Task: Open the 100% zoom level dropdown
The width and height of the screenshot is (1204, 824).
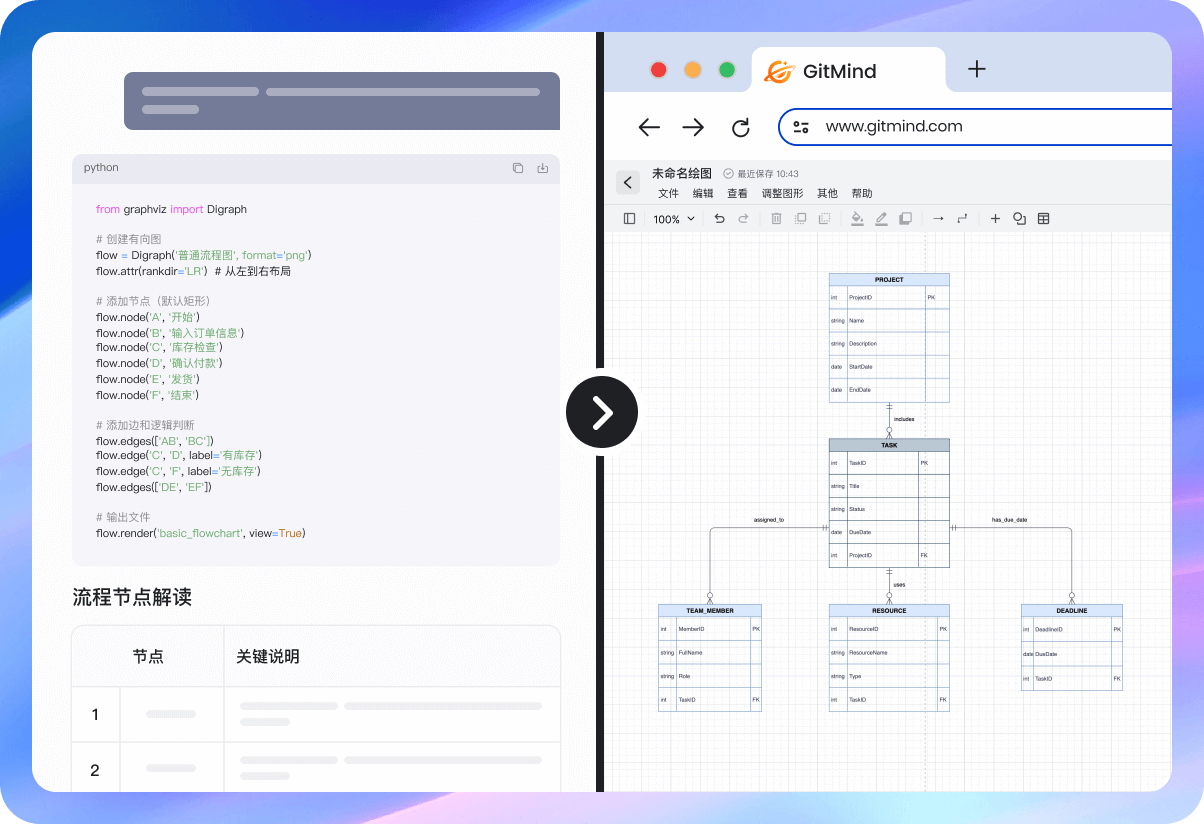Action: (673, 218)
